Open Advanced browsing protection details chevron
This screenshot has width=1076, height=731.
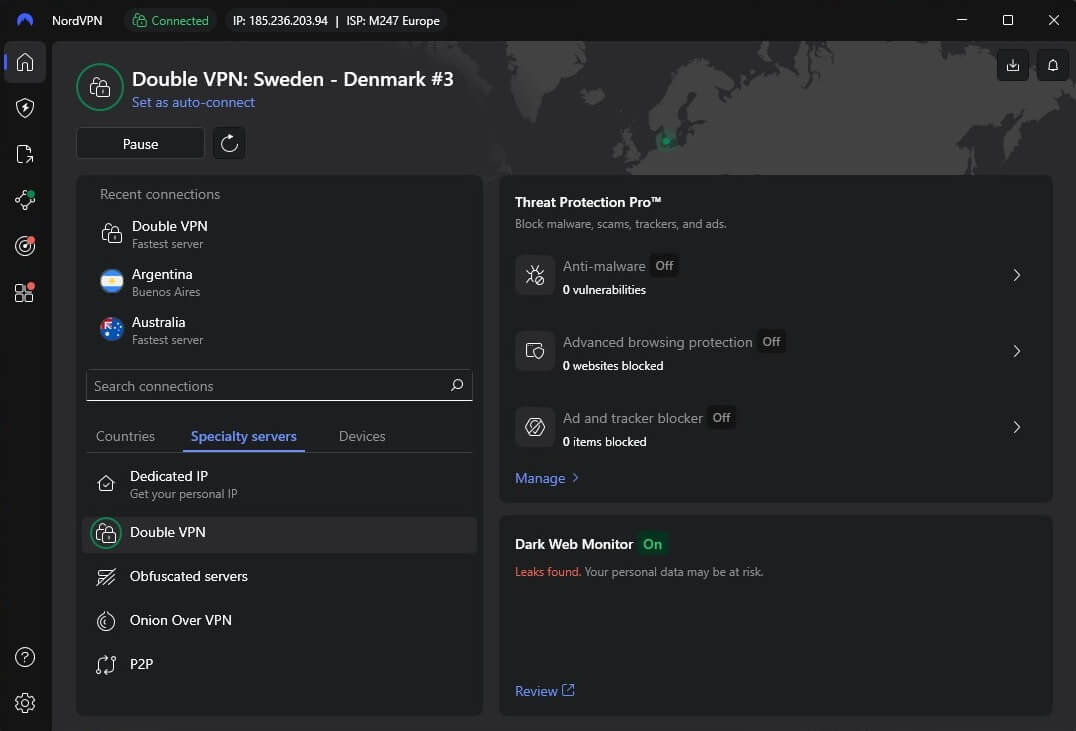(x=1017, y=351)
